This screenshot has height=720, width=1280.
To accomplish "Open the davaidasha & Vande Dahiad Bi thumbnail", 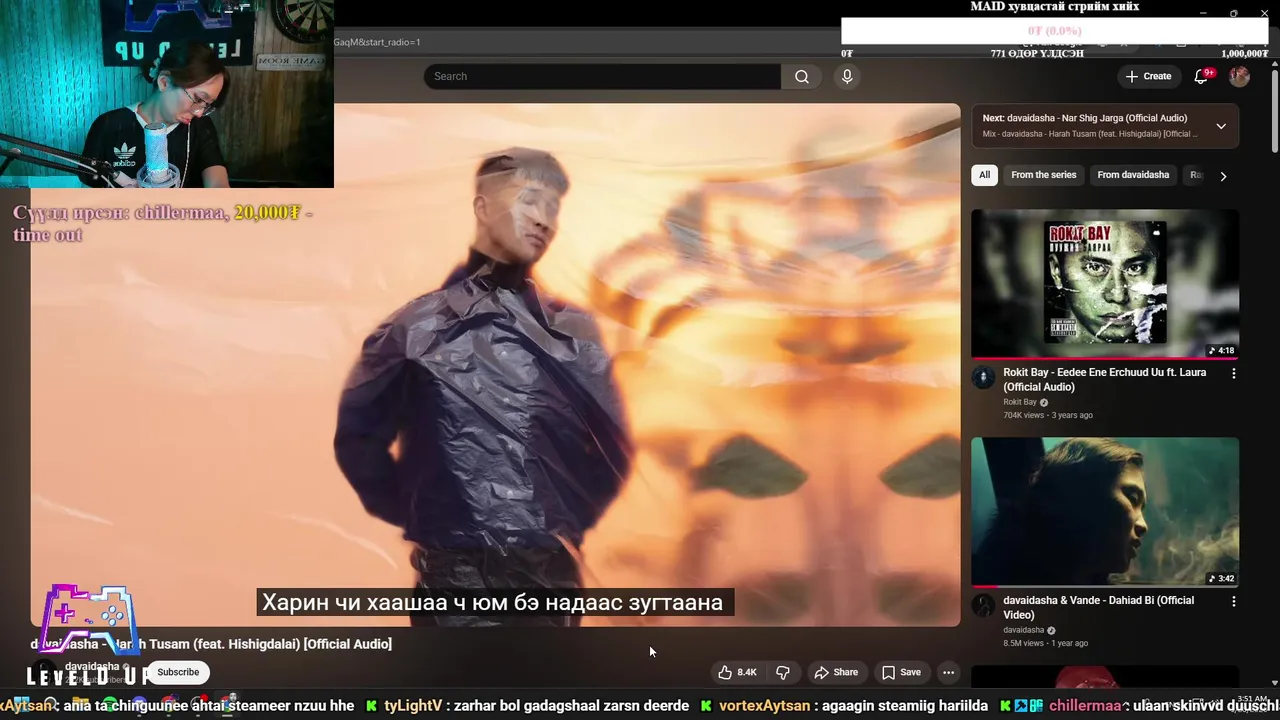I will pyautogui.click(x=1105, y=511).
